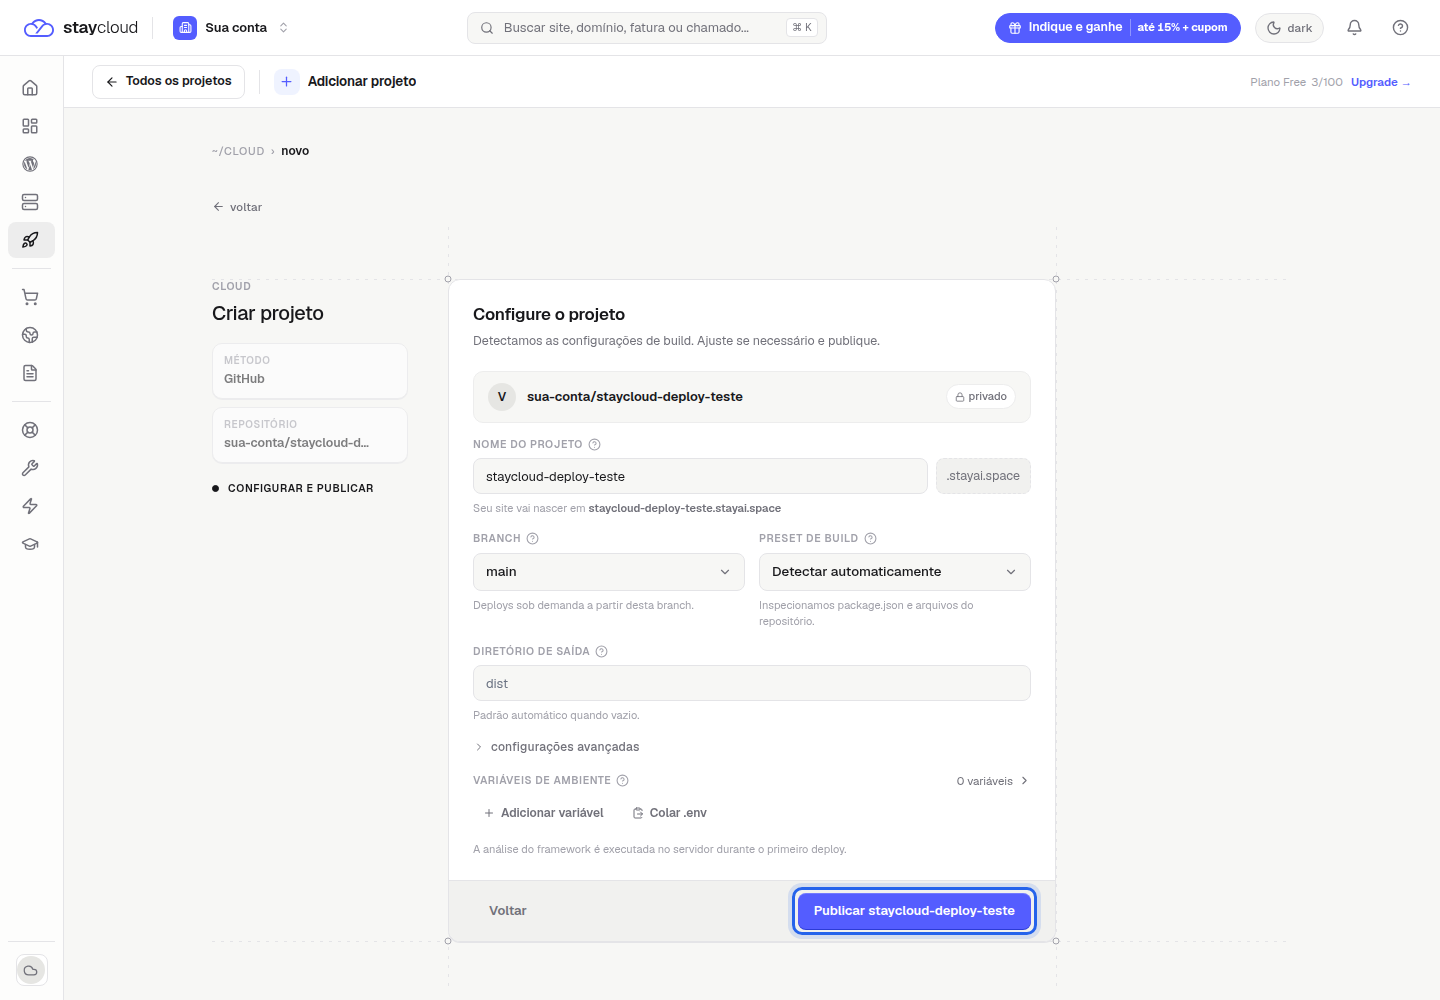The image size is (1440, 1000).
Task: Click the sua-conta/staycloud-deploy-teste repository row
Action: click(752, 397)
